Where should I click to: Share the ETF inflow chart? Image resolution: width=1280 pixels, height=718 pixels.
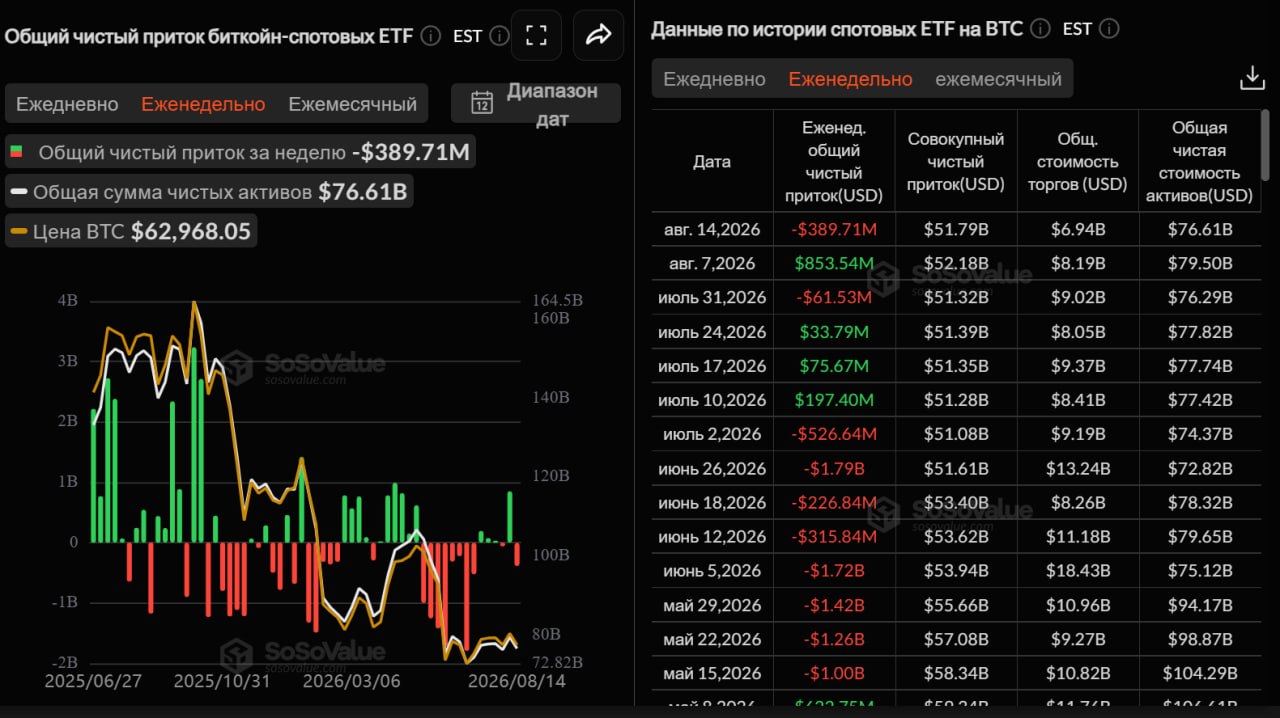pyautogui.click(x=598, y=36)
